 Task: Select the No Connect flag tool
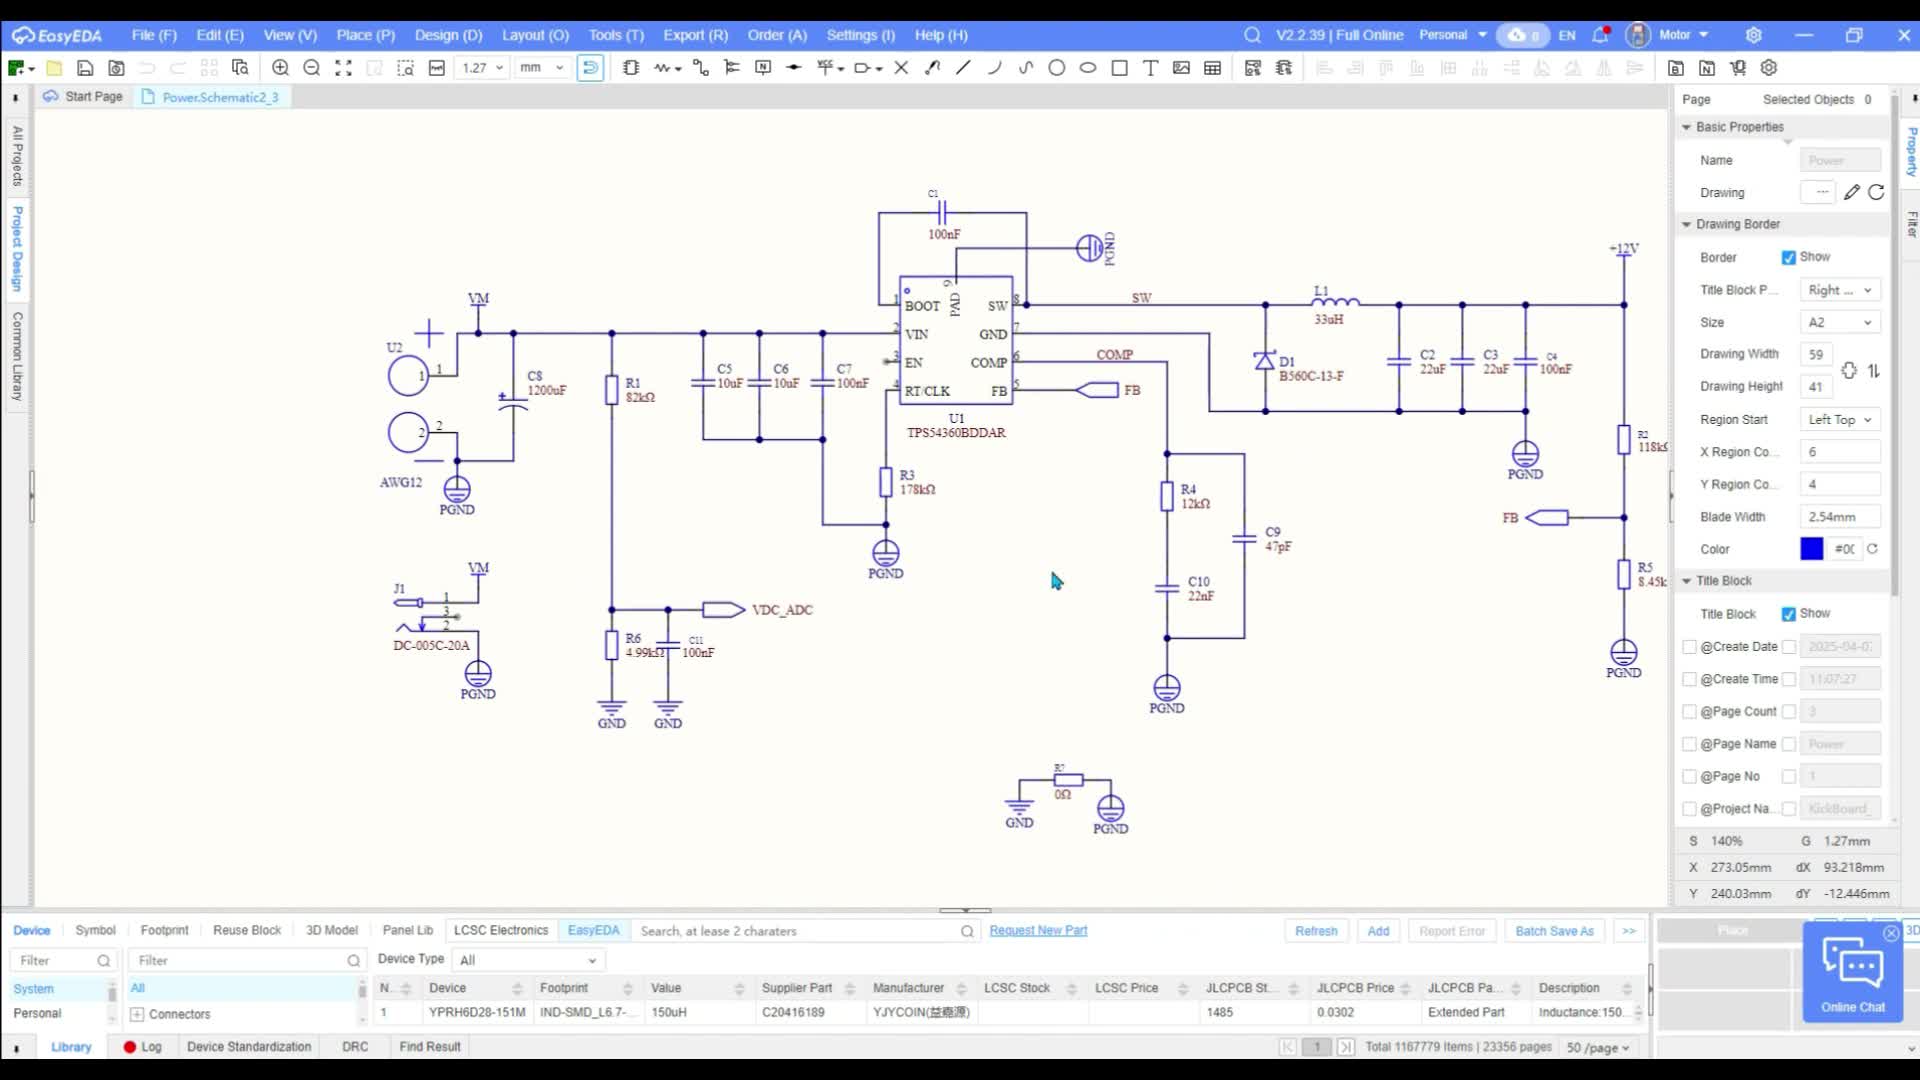[x=901, y=68]
